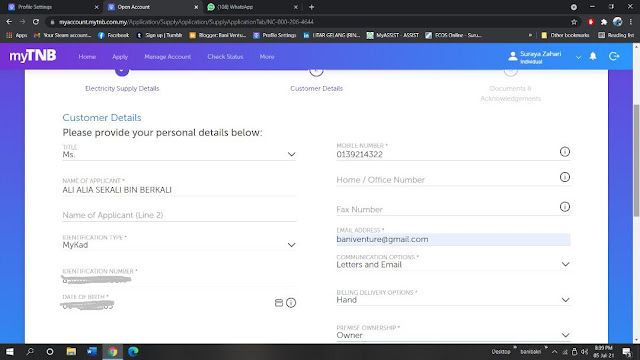
Task: Open Chrome extensions puzzle icon
Action: pyautogui.click(x=604, y=22)
